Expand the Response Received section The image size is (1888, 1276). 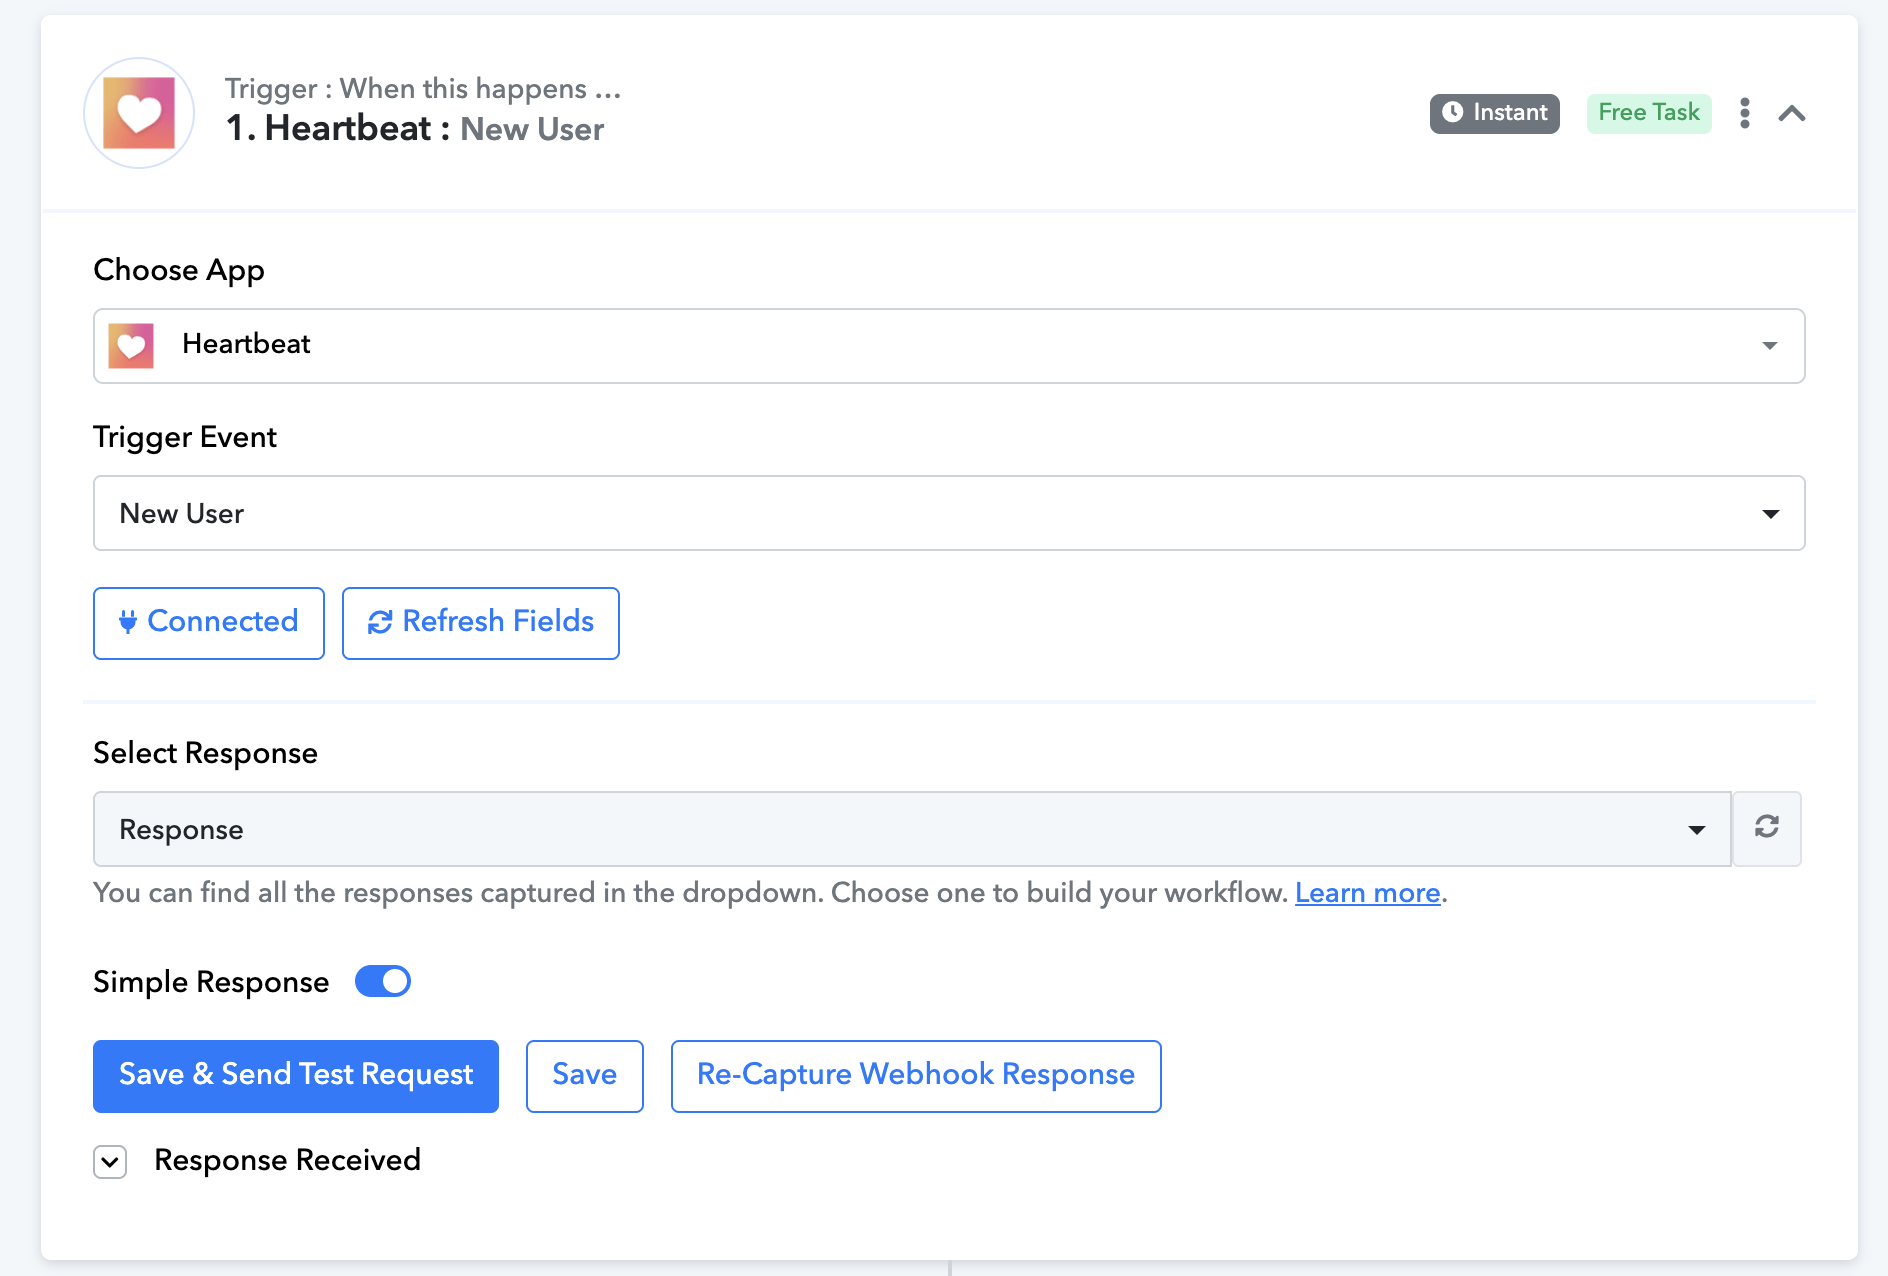[x=110, y=1162]
